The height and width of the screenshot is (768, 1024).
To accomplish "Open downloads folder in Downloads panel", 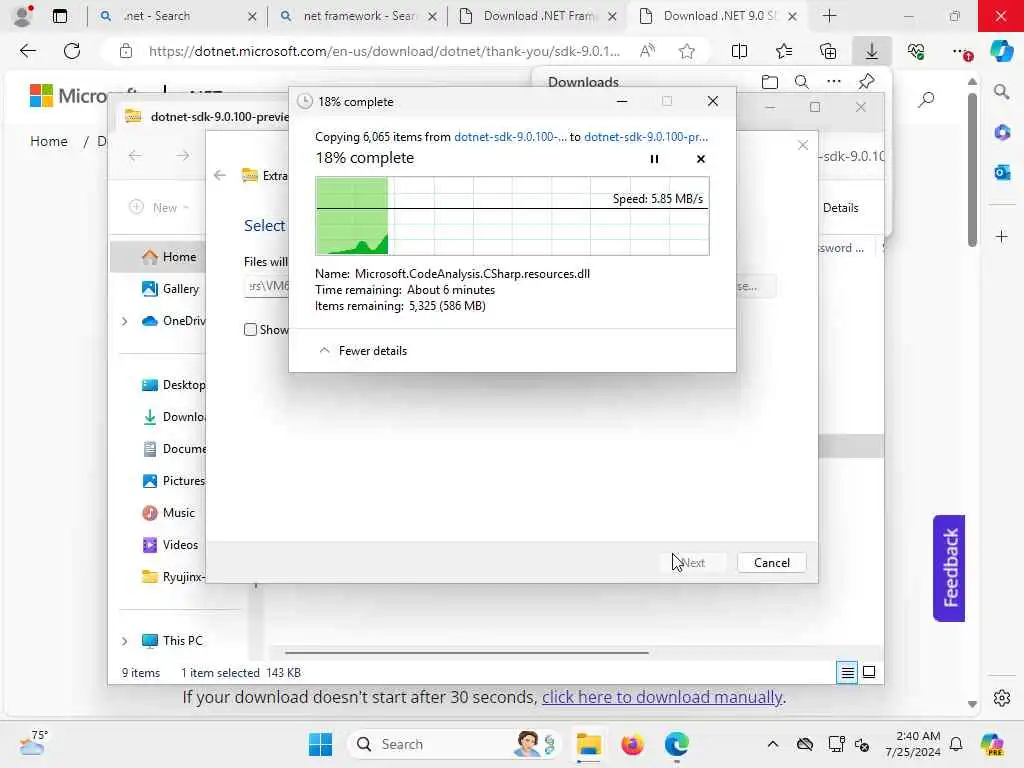I will coord(770,82).
